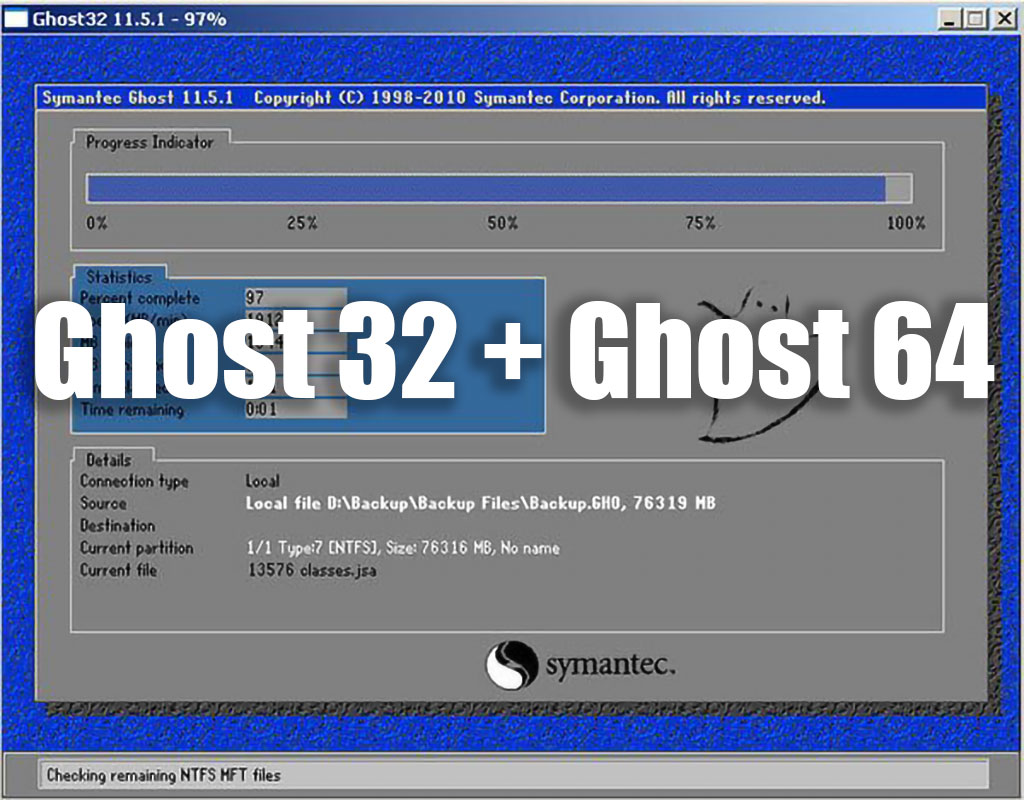
Task: Click the status bar NTFS MFT message
Action: 164,775
